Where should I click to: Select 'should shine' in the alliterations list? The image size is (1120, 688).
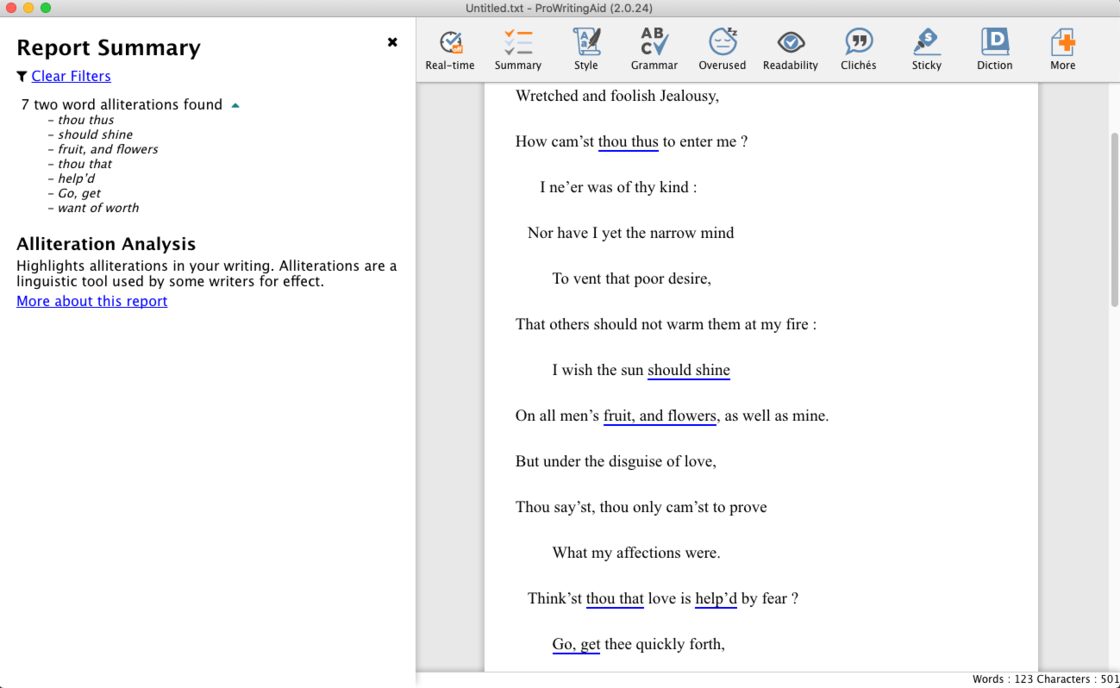point(95,134)
